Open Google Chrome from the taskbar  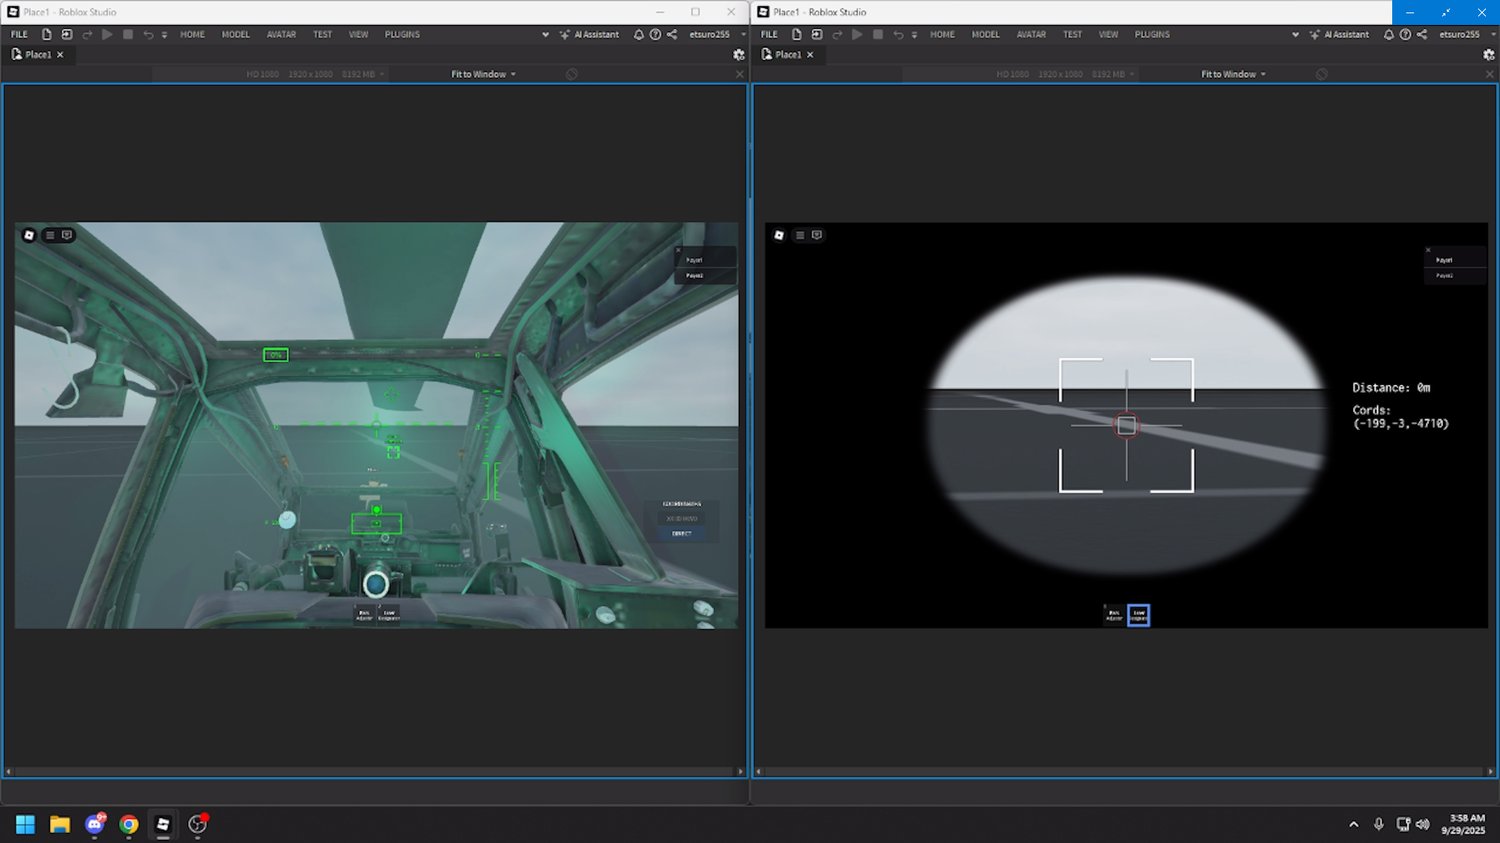tap(129, 824)
